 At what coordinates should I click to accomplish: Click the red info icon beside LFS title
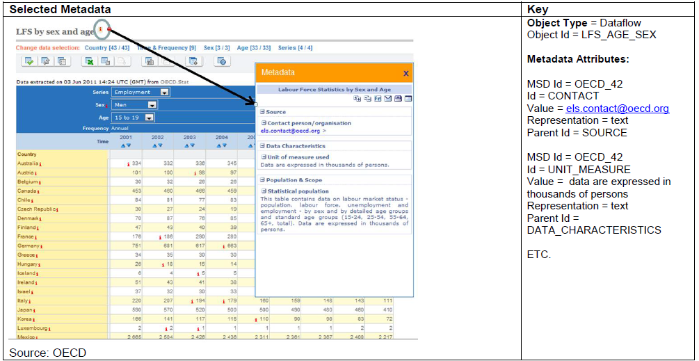point(101,29)
